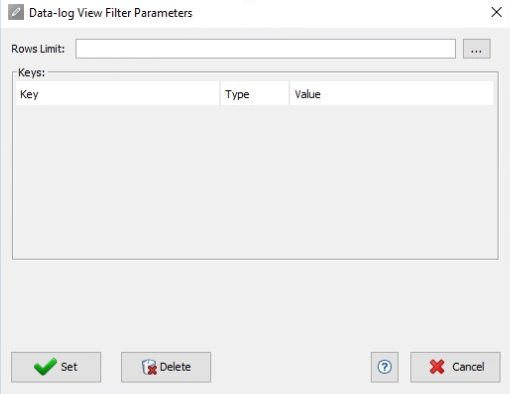The width and height of the screenshot is (510, 394).
Task: Sort by the Key column header
Action: (117, 94)
